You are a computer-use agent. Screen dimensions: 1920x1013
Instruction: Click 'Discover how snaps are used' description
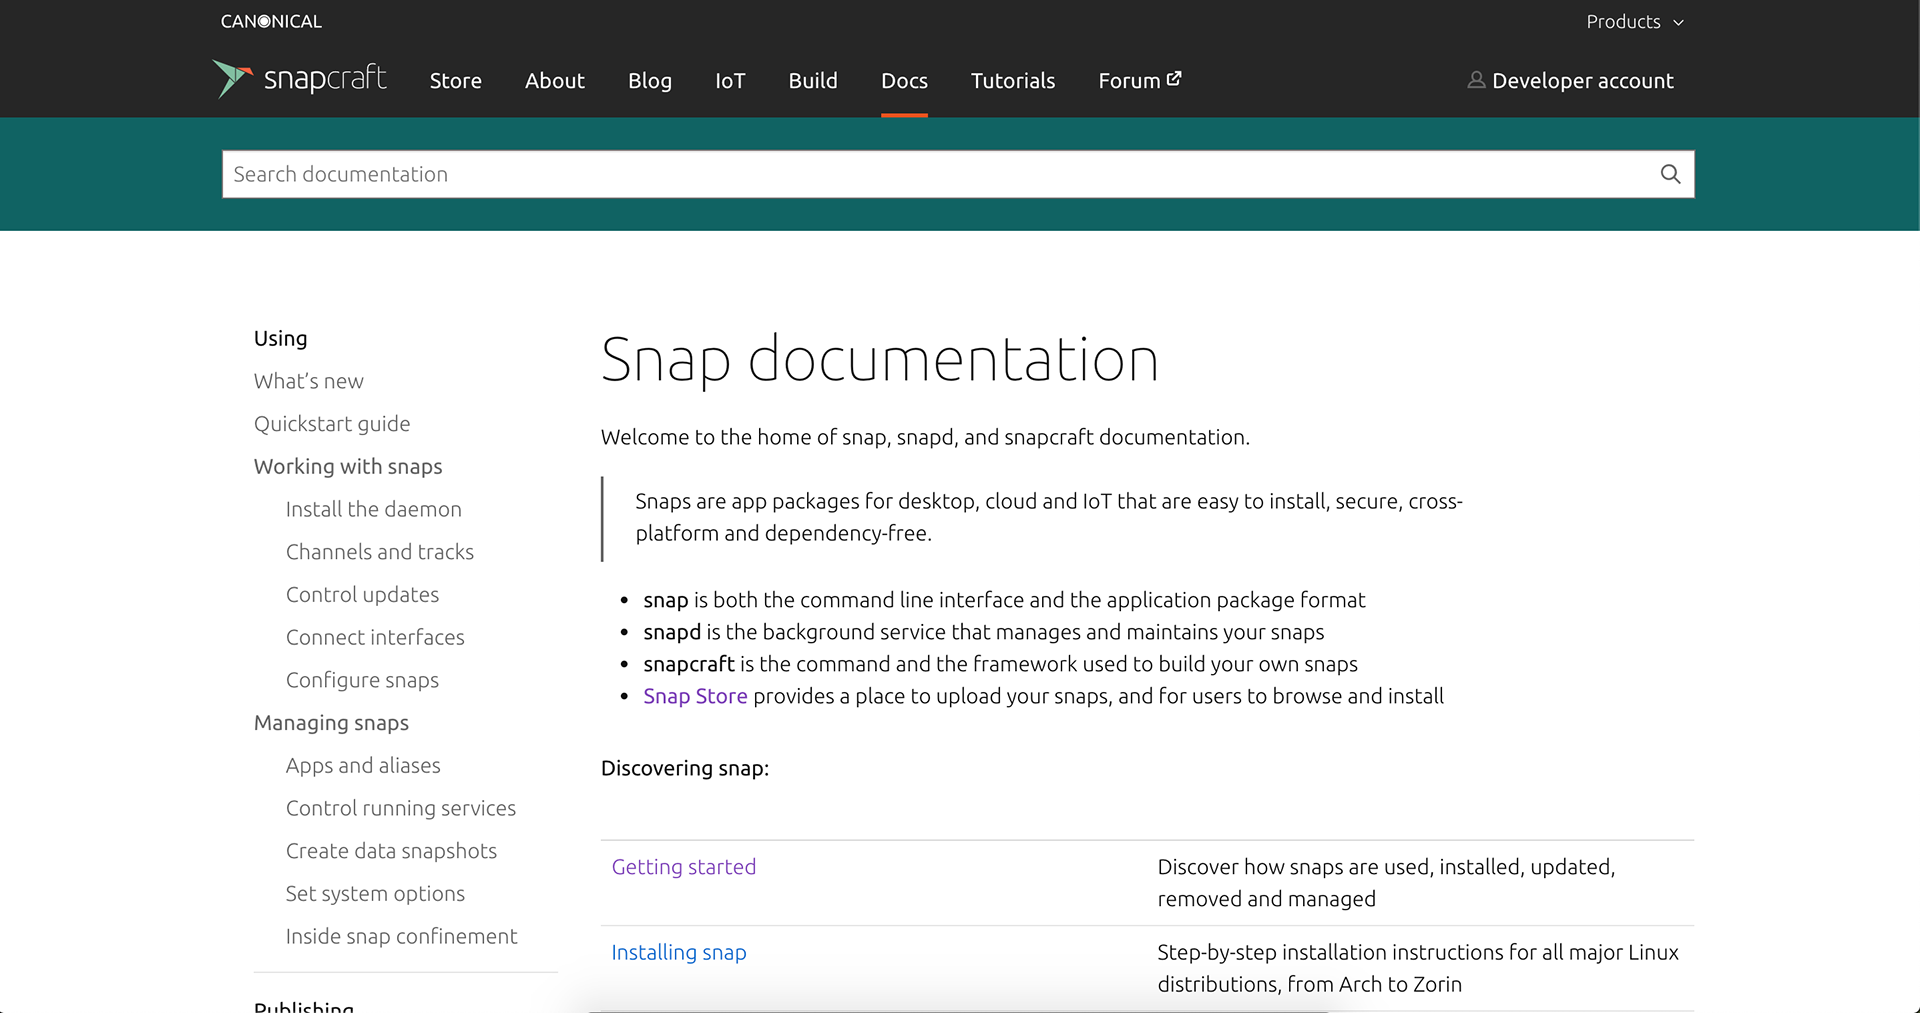[1386, 883]
